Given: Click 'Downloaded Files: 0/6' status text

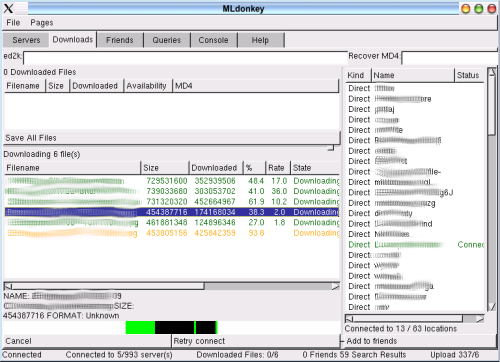Looking at the screenshot, I should point(237,355).
